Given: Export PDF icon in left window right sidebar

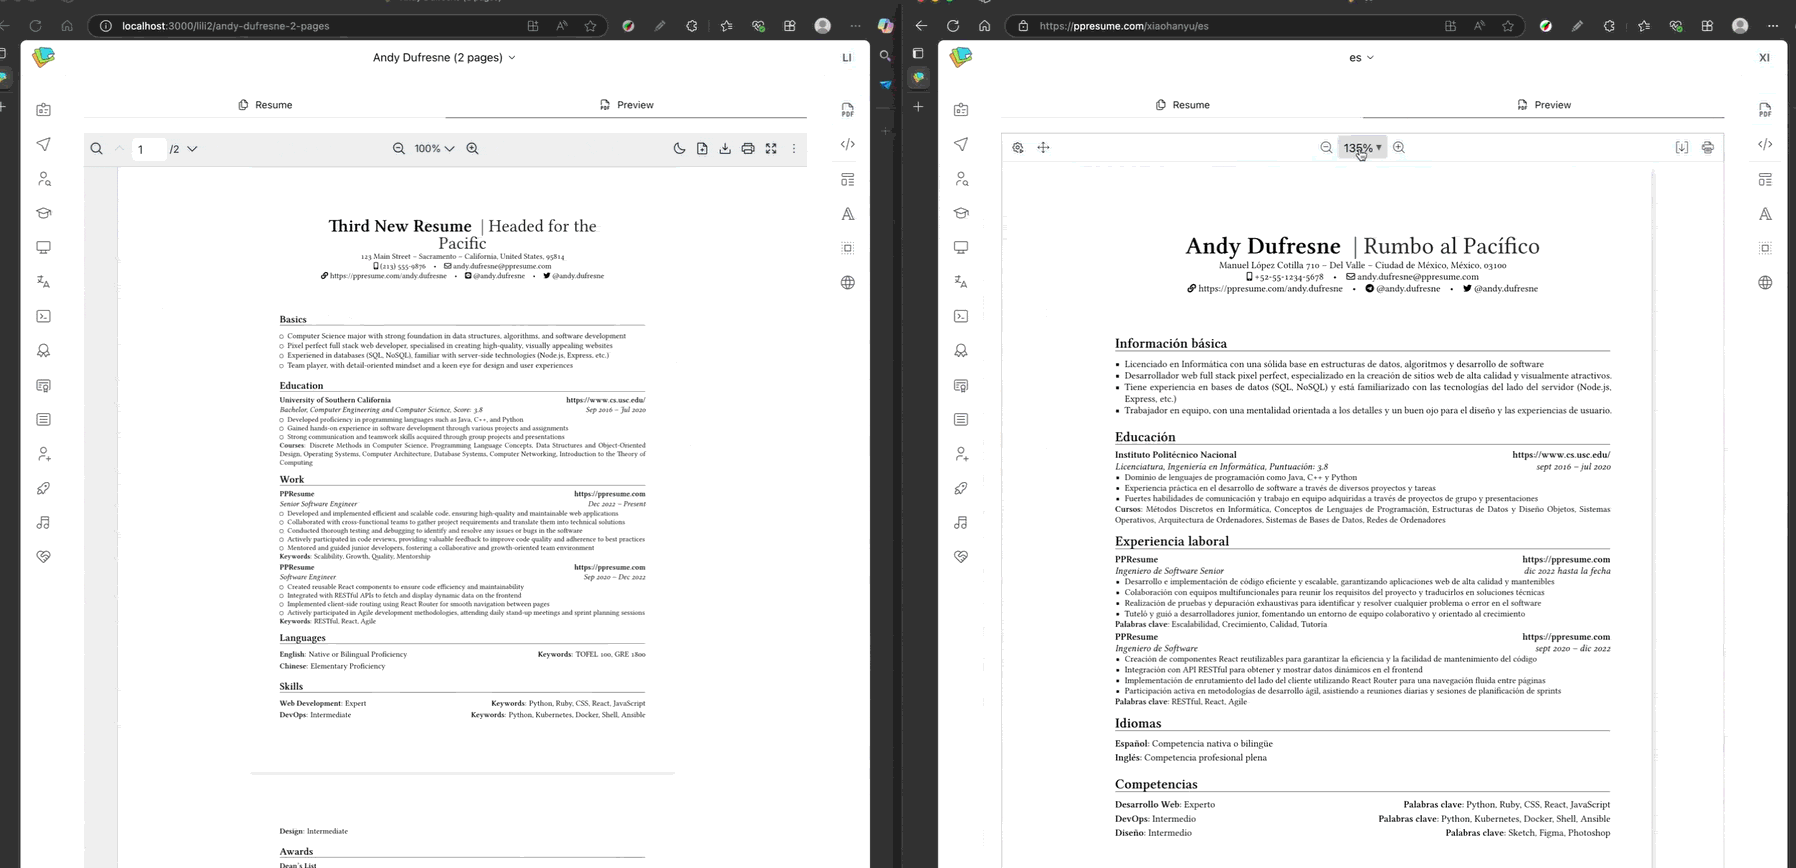Looking at the screenshot, I should click(847, 110).
